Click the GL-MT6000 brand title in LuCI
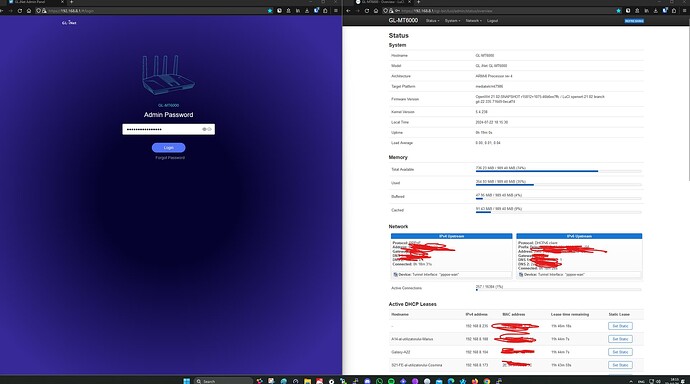Image resolution: width=690 pixels, height=384 pixels. (403, 21)
